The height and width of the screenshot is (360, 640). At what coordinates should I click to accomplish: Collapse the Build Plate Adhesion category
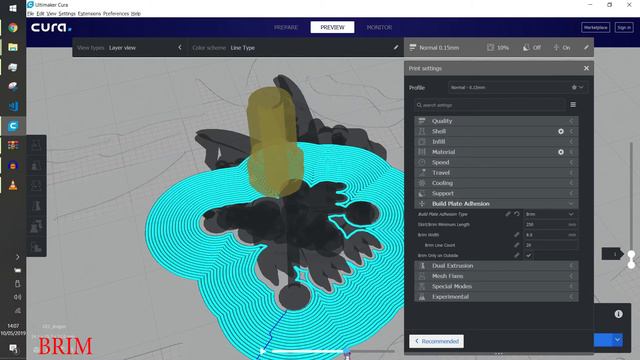(x=496, y=204)
